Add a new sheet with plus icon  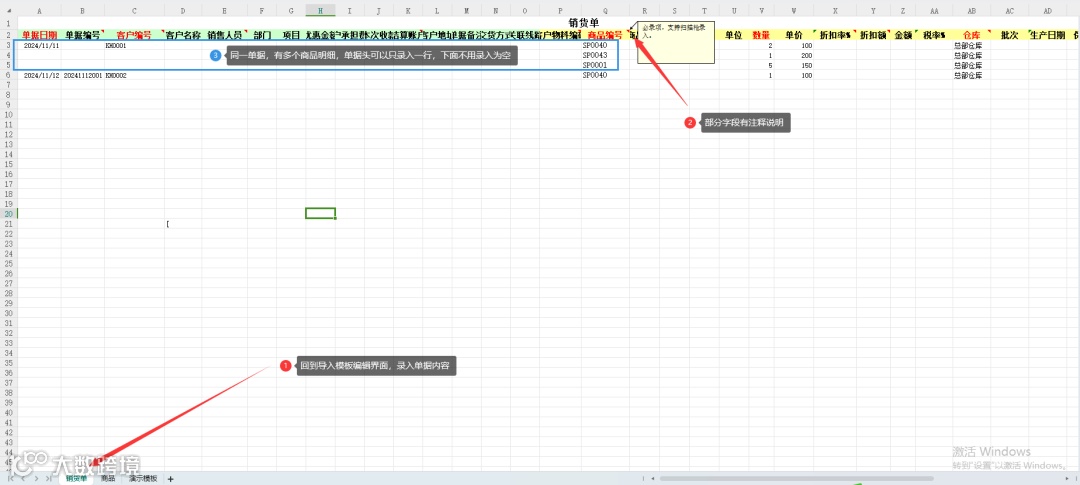170,479
